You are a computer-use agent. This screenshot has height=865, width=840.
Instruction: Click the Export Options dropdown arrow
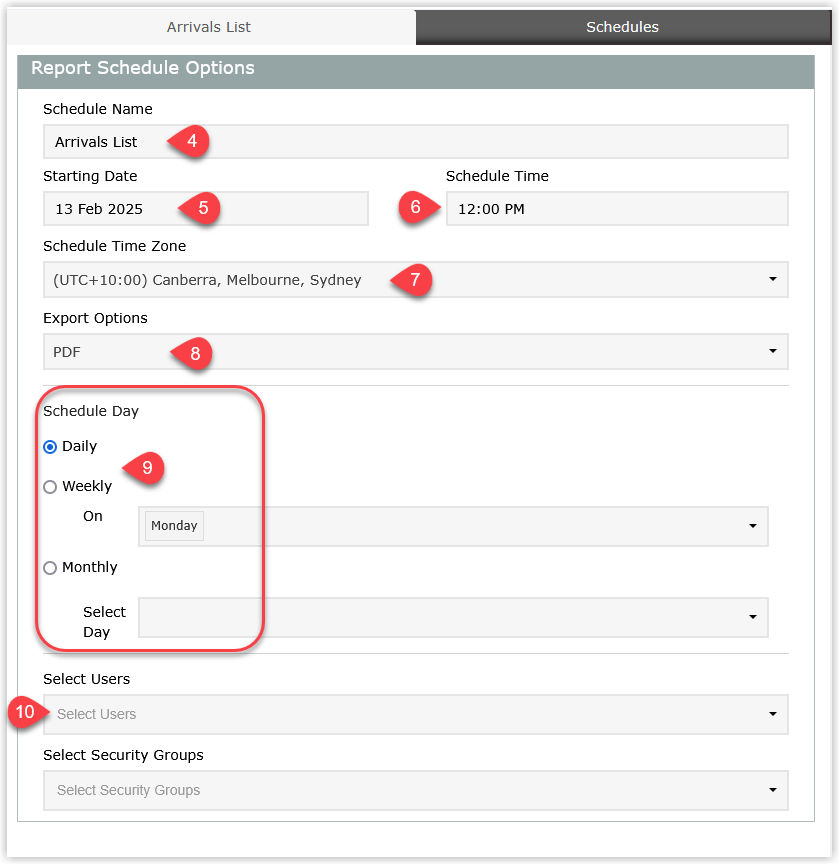[x=773, y=351]
